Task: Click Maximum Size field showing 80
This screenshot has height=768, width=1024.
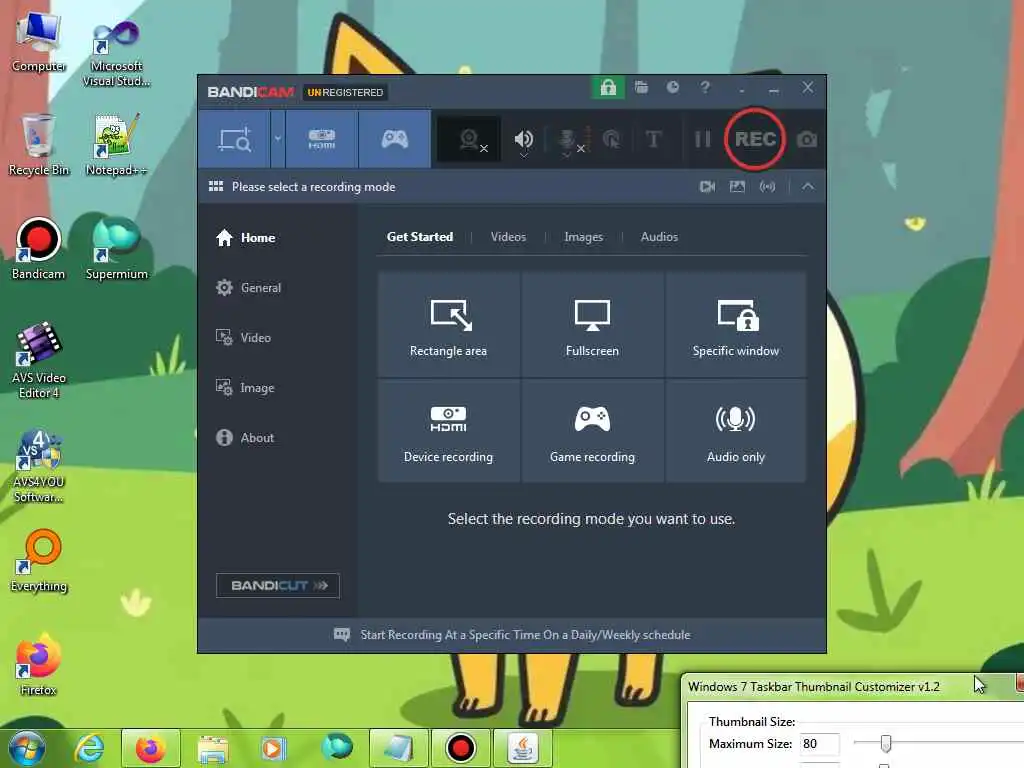Action: pyautogui.click(x=819, y=744)
